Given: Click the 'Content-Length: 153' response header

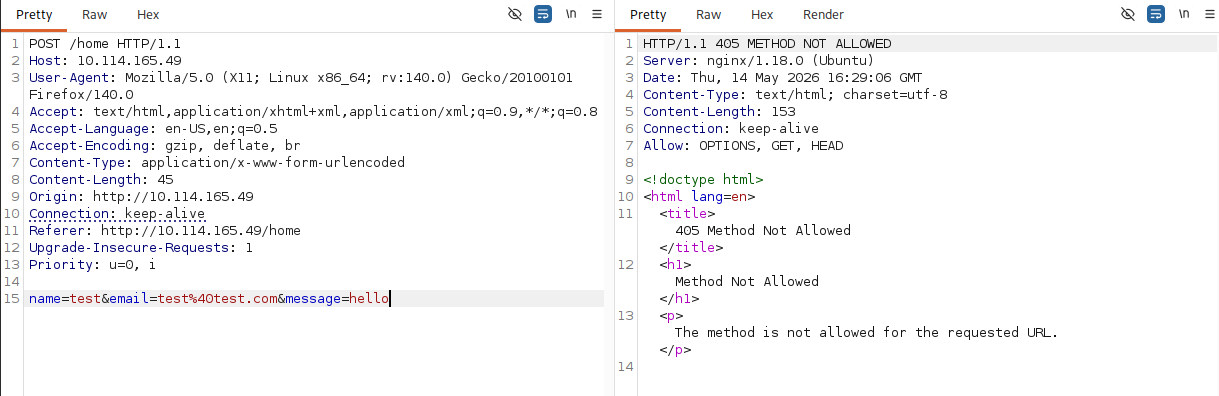Looking at the screenshot, I should click(719, 112).
